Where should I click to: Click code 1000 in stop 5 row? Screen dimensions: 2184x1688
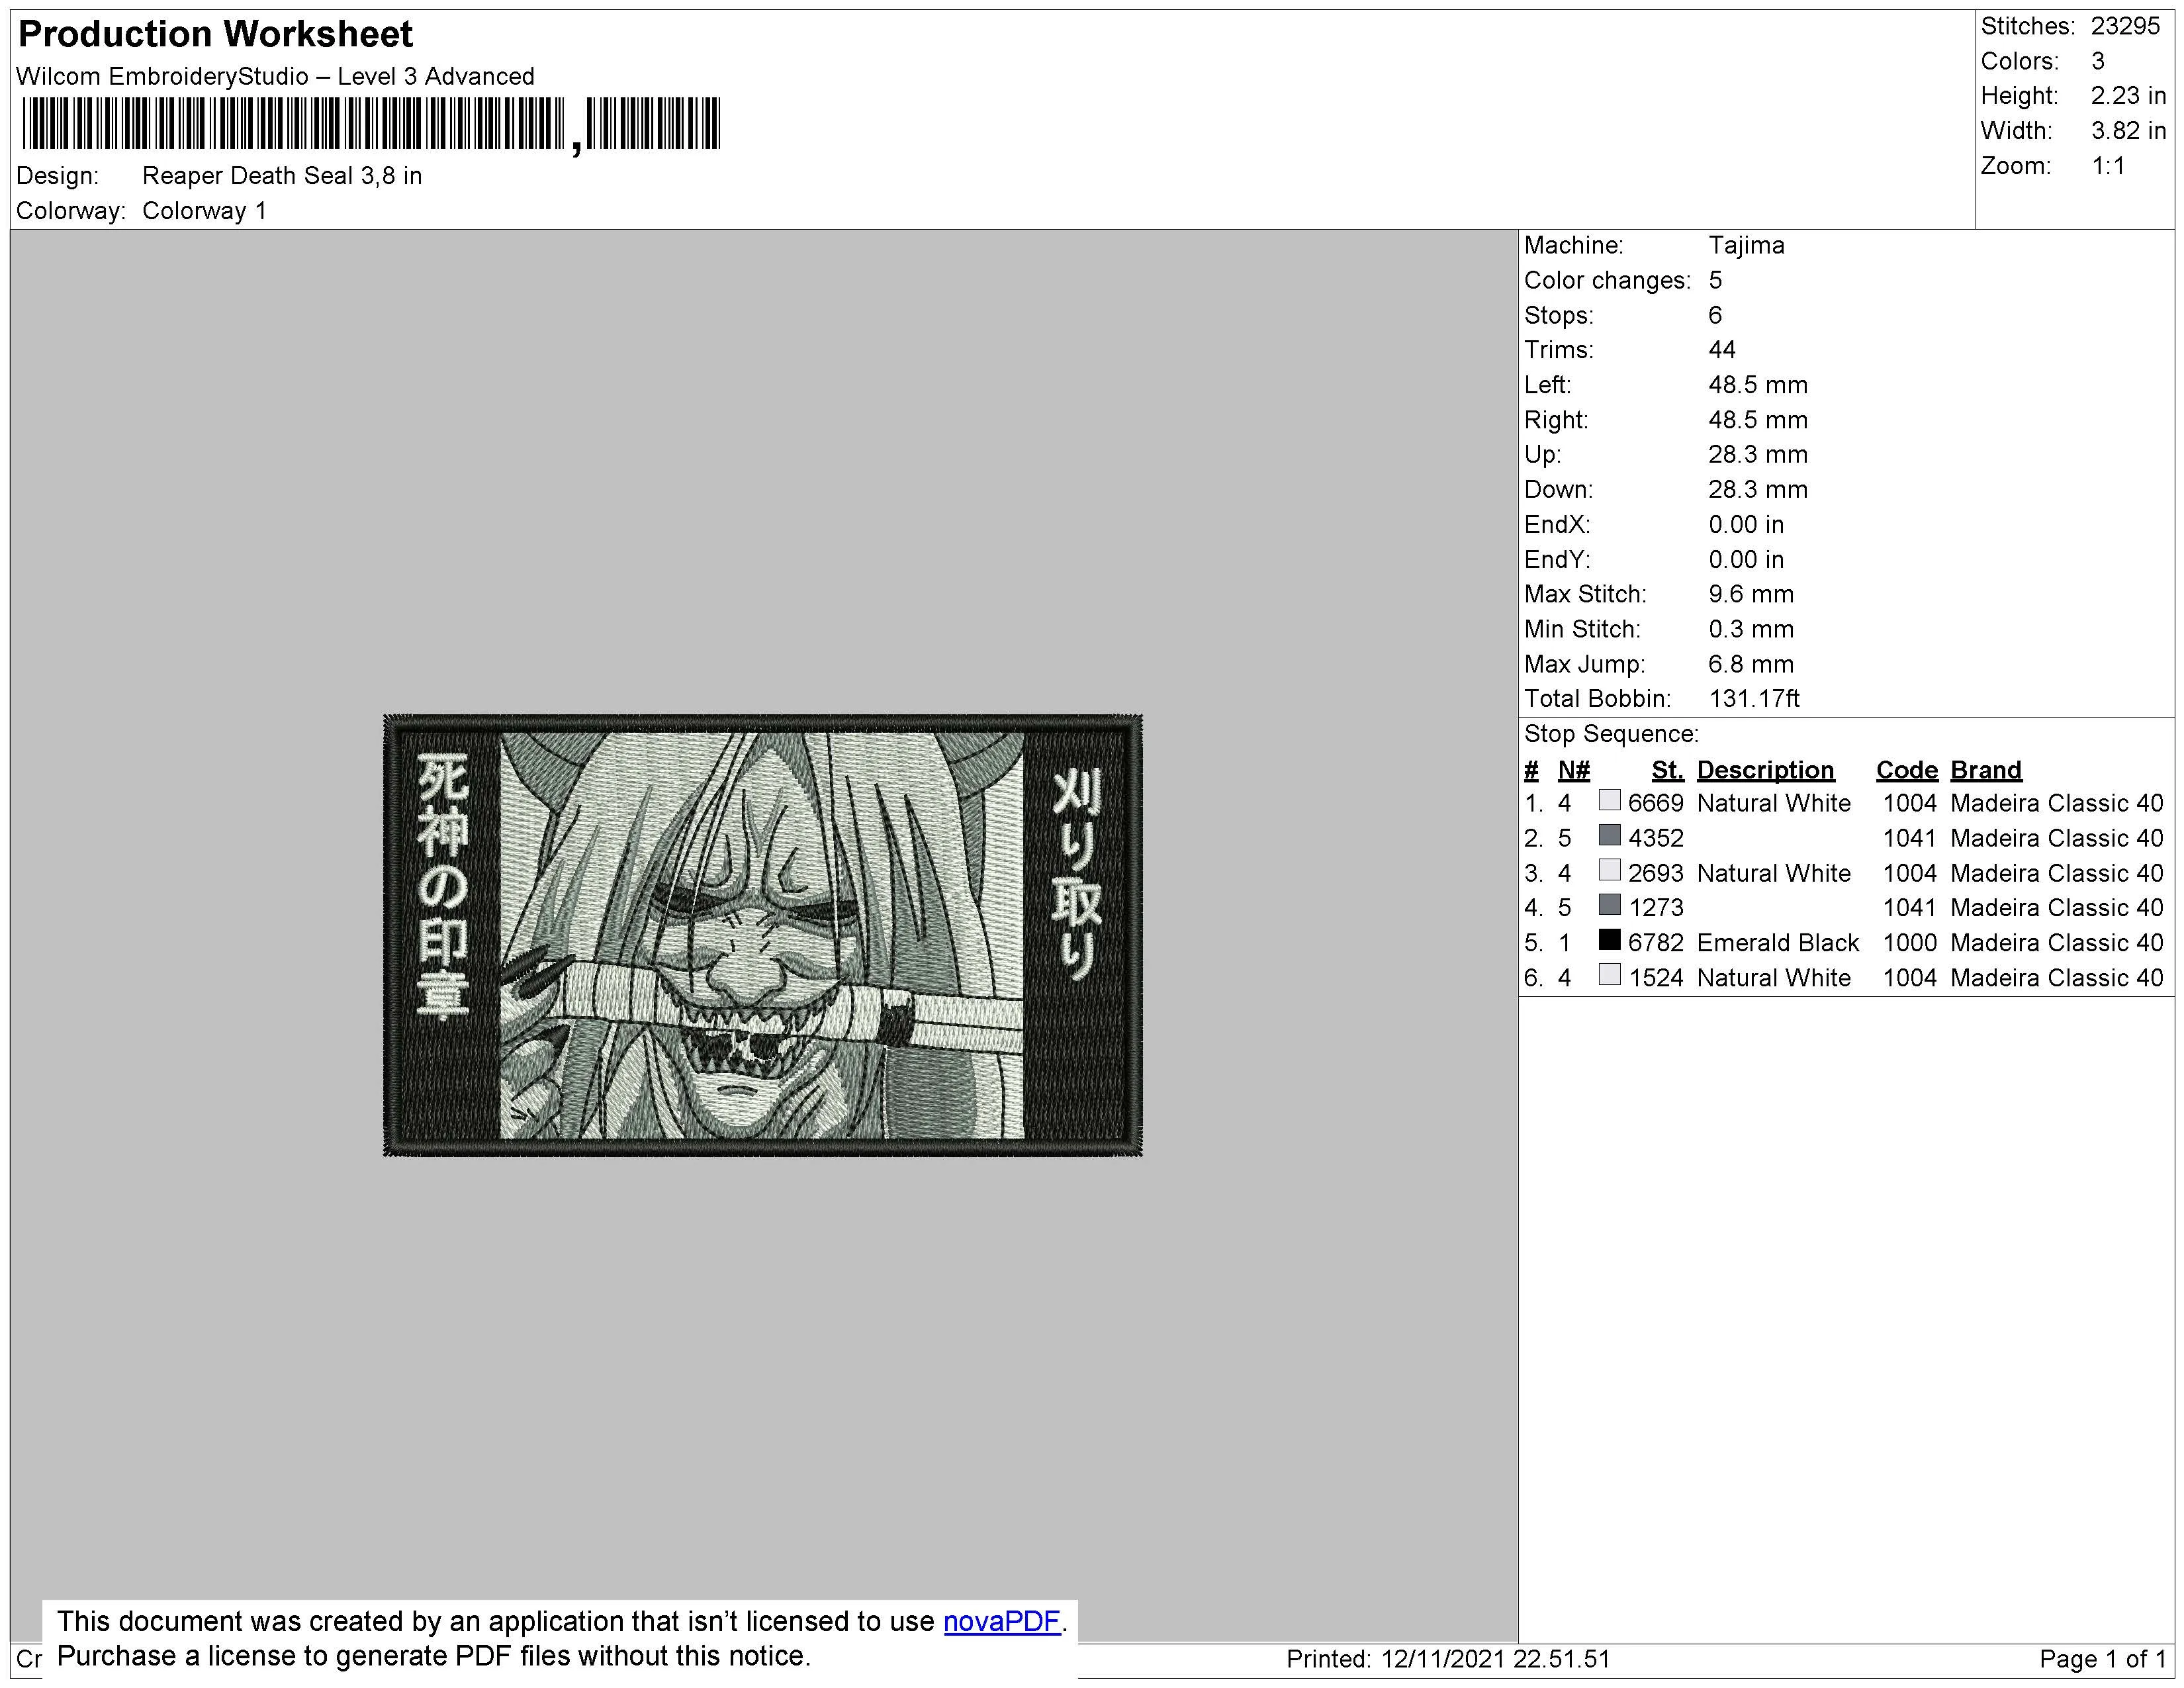(x=1909, y=943)
